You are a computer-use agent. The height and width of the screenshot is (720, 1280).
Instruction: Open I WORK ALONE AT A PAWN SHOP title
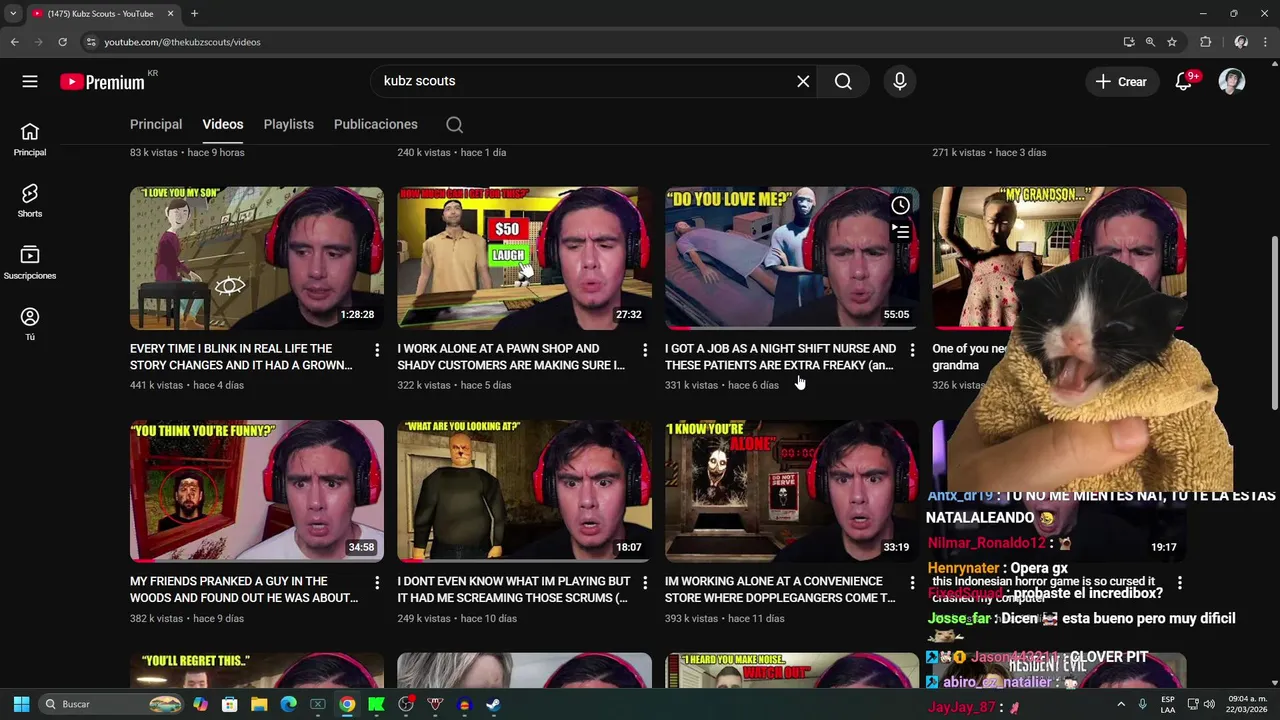tap(511, 357)
